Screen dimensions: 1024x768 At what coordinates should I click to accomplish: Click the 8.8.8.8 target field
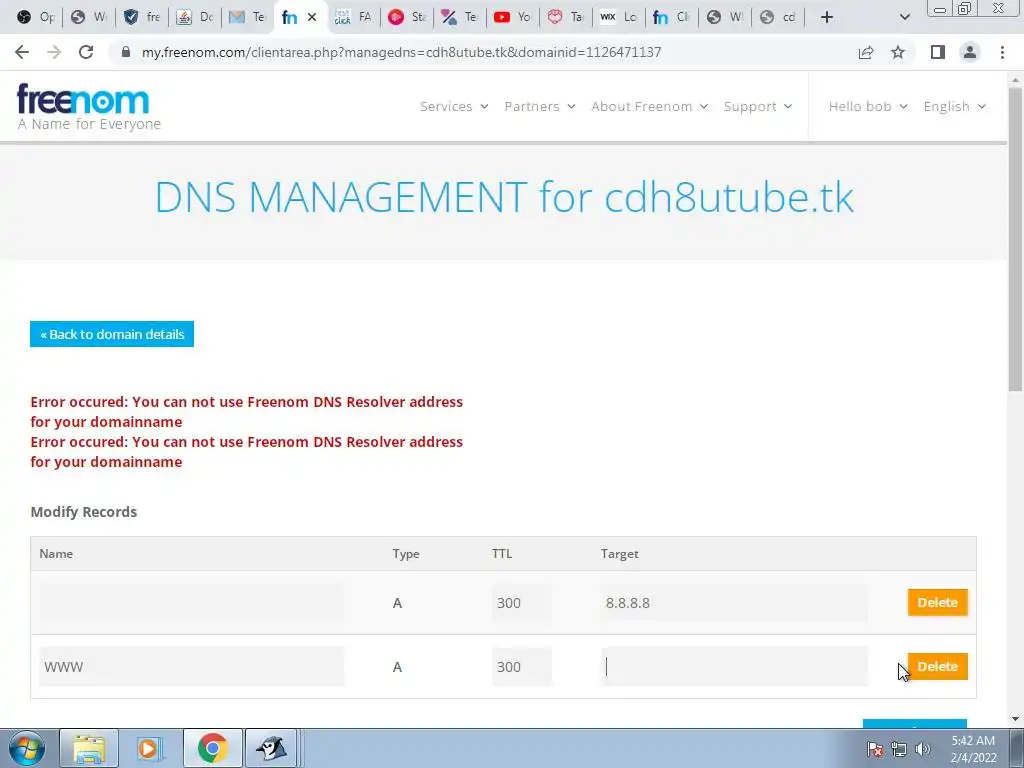(734, 603)
